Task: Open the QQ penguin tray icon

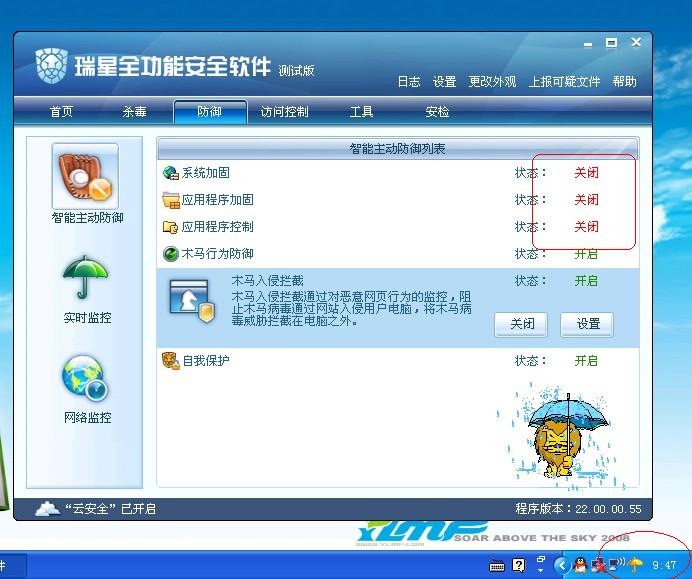Action: coord(580,564)
